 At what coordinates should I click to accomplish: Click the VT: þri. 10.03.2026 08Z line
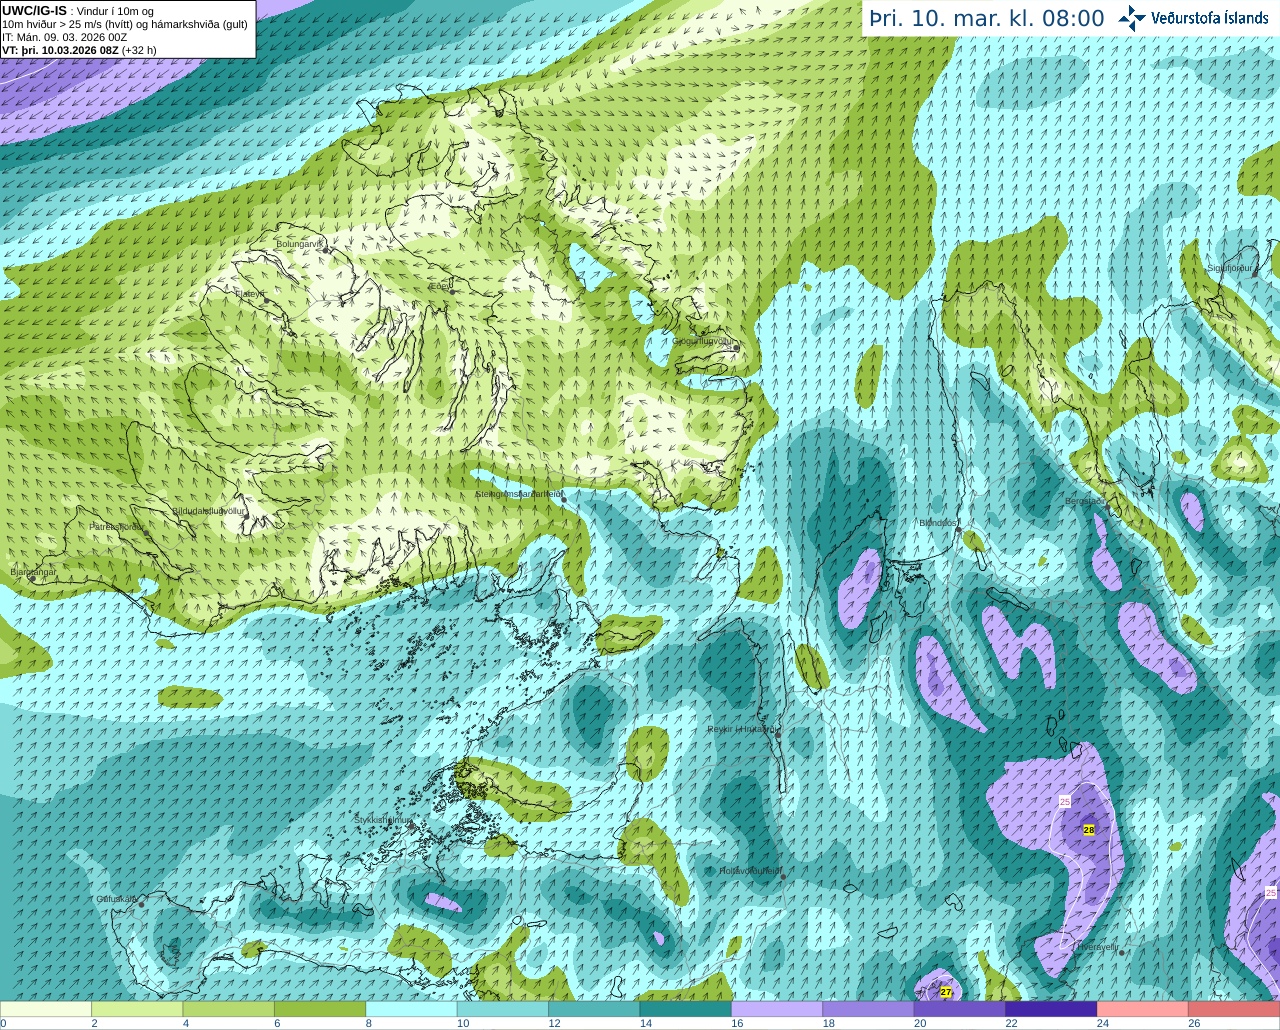79,50
